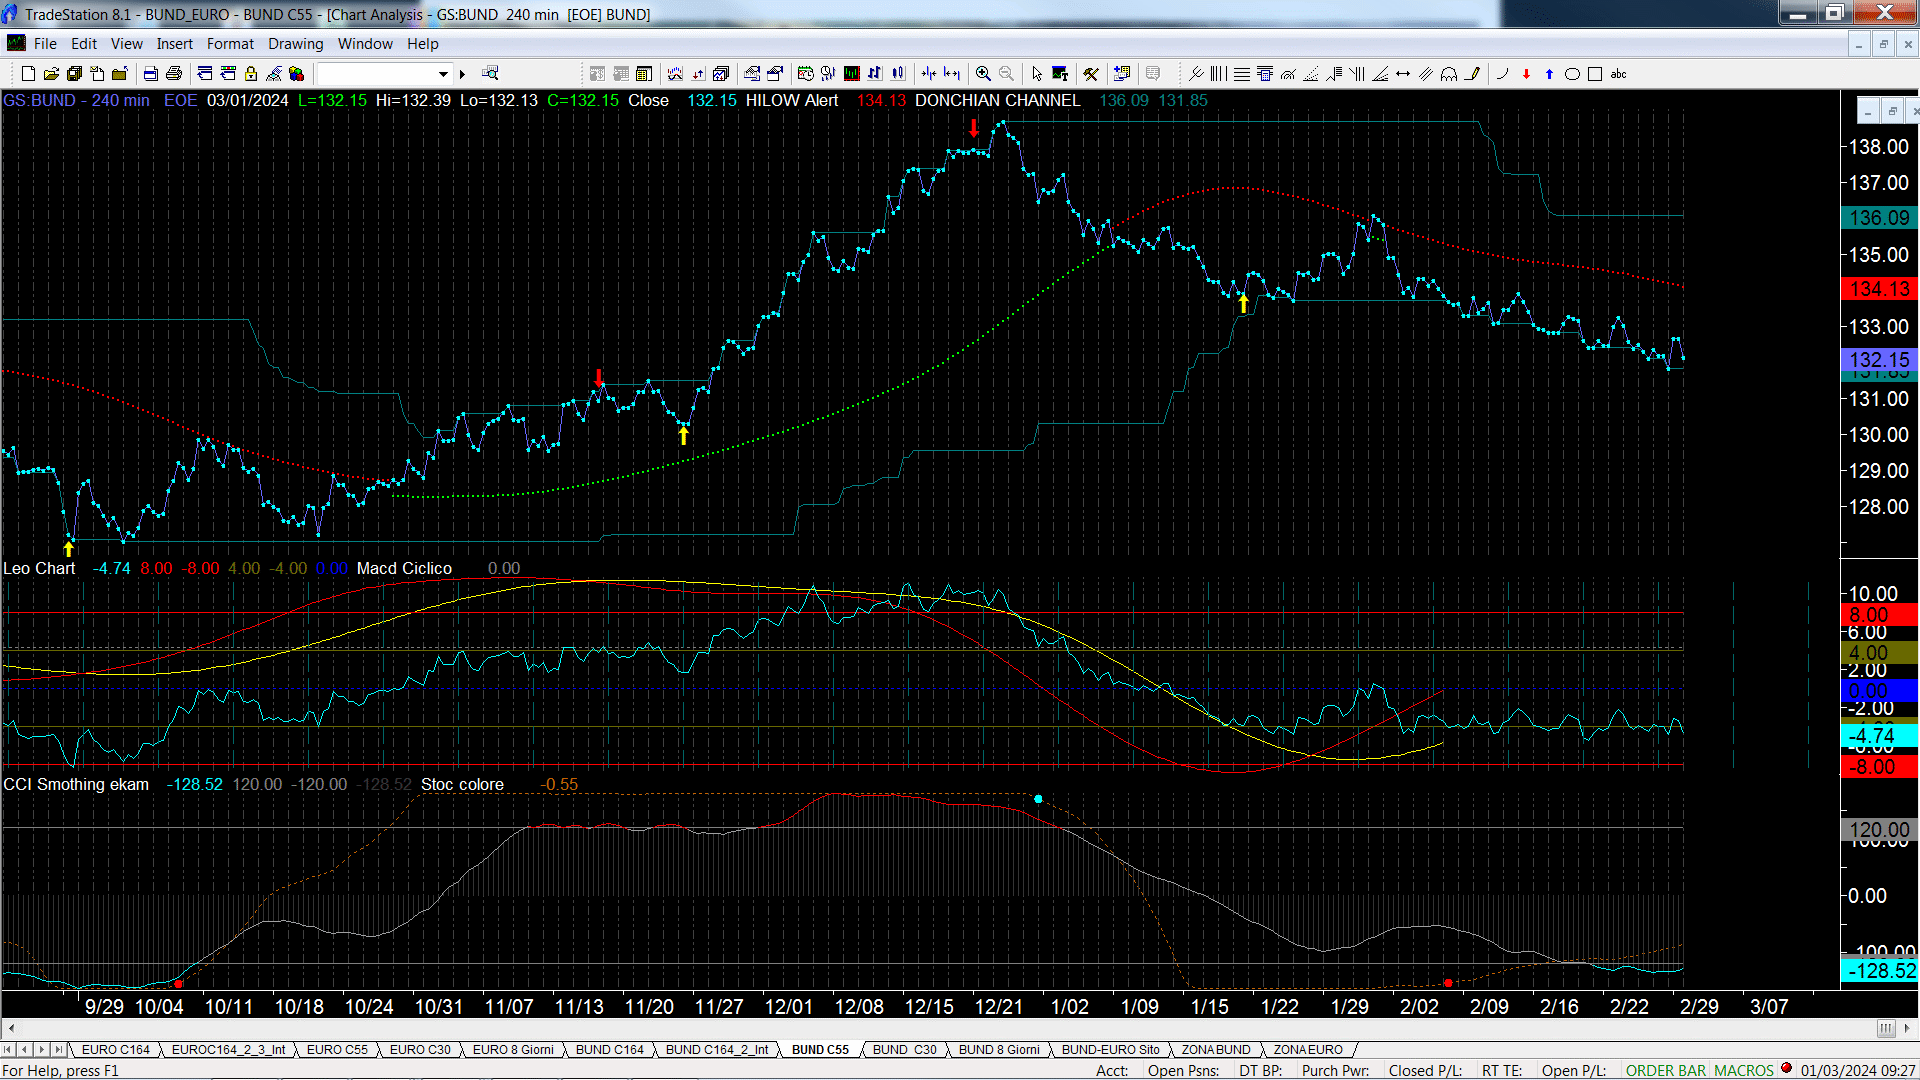Select the rectangle drawing tool

(1595, 74)
